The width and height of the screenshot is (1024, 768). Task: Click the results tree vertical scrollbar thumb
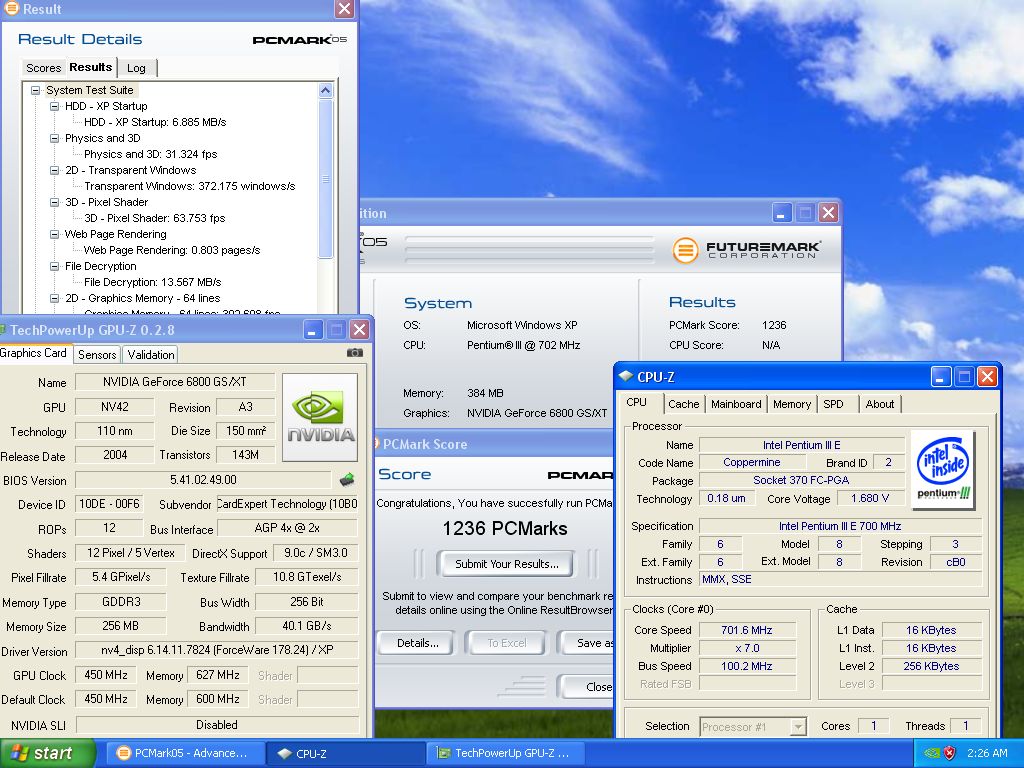(x=326, y=178)
